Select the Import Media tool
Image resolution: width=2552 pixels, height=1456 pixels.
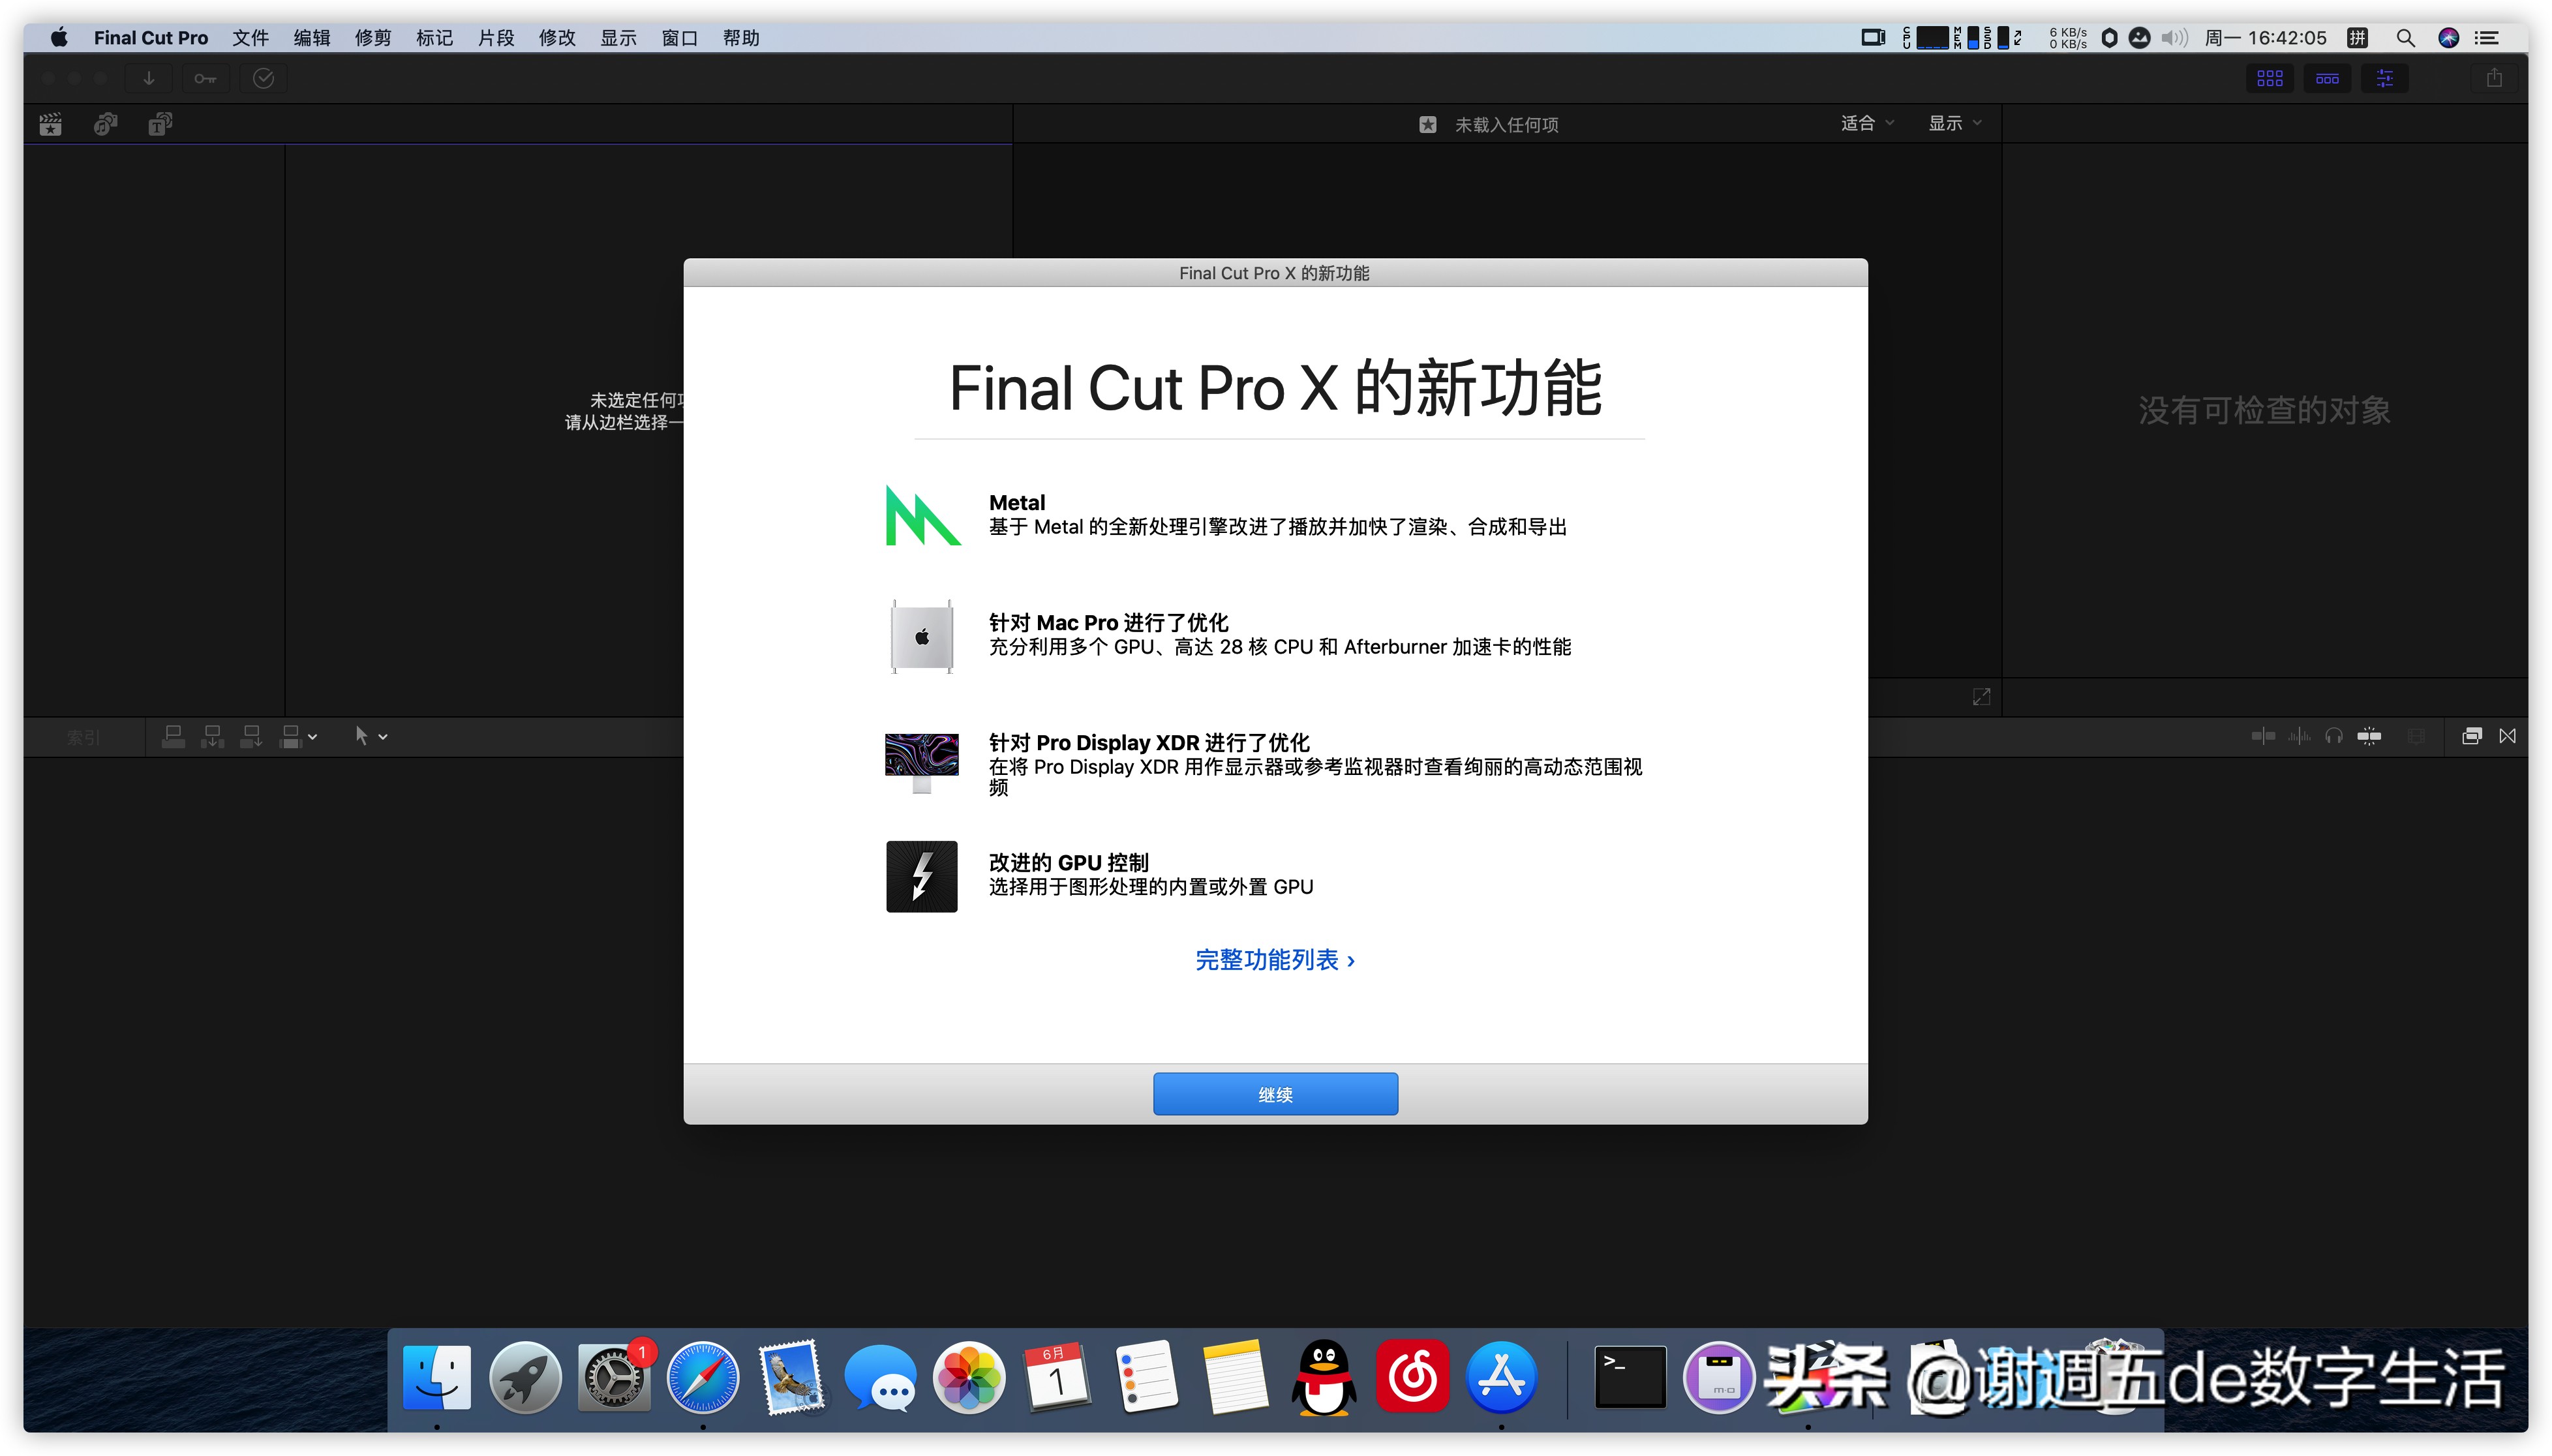(148, 78)
